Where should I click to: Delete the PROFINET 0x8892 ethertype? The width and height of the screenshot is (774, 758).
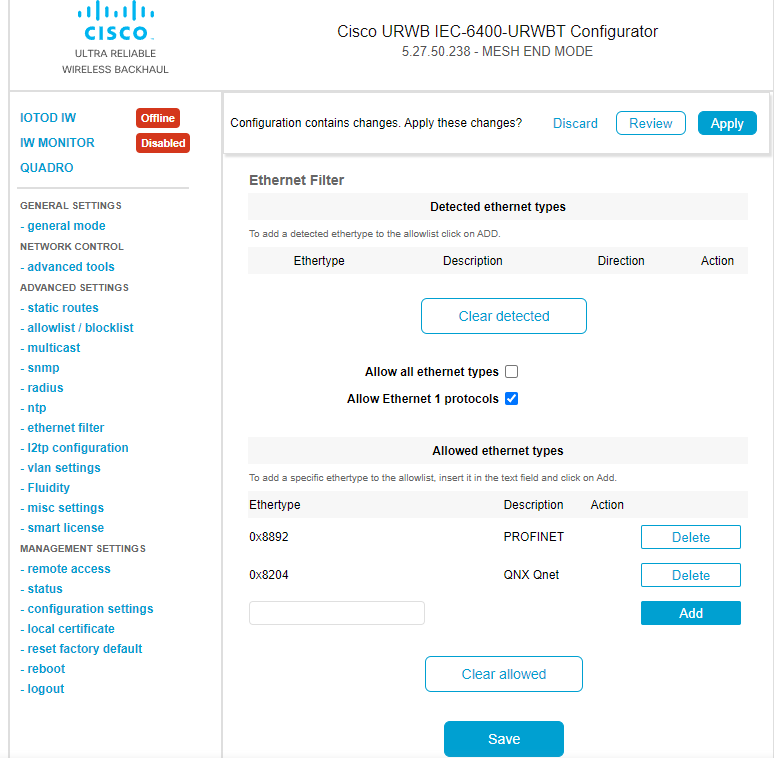pos(691,537)
